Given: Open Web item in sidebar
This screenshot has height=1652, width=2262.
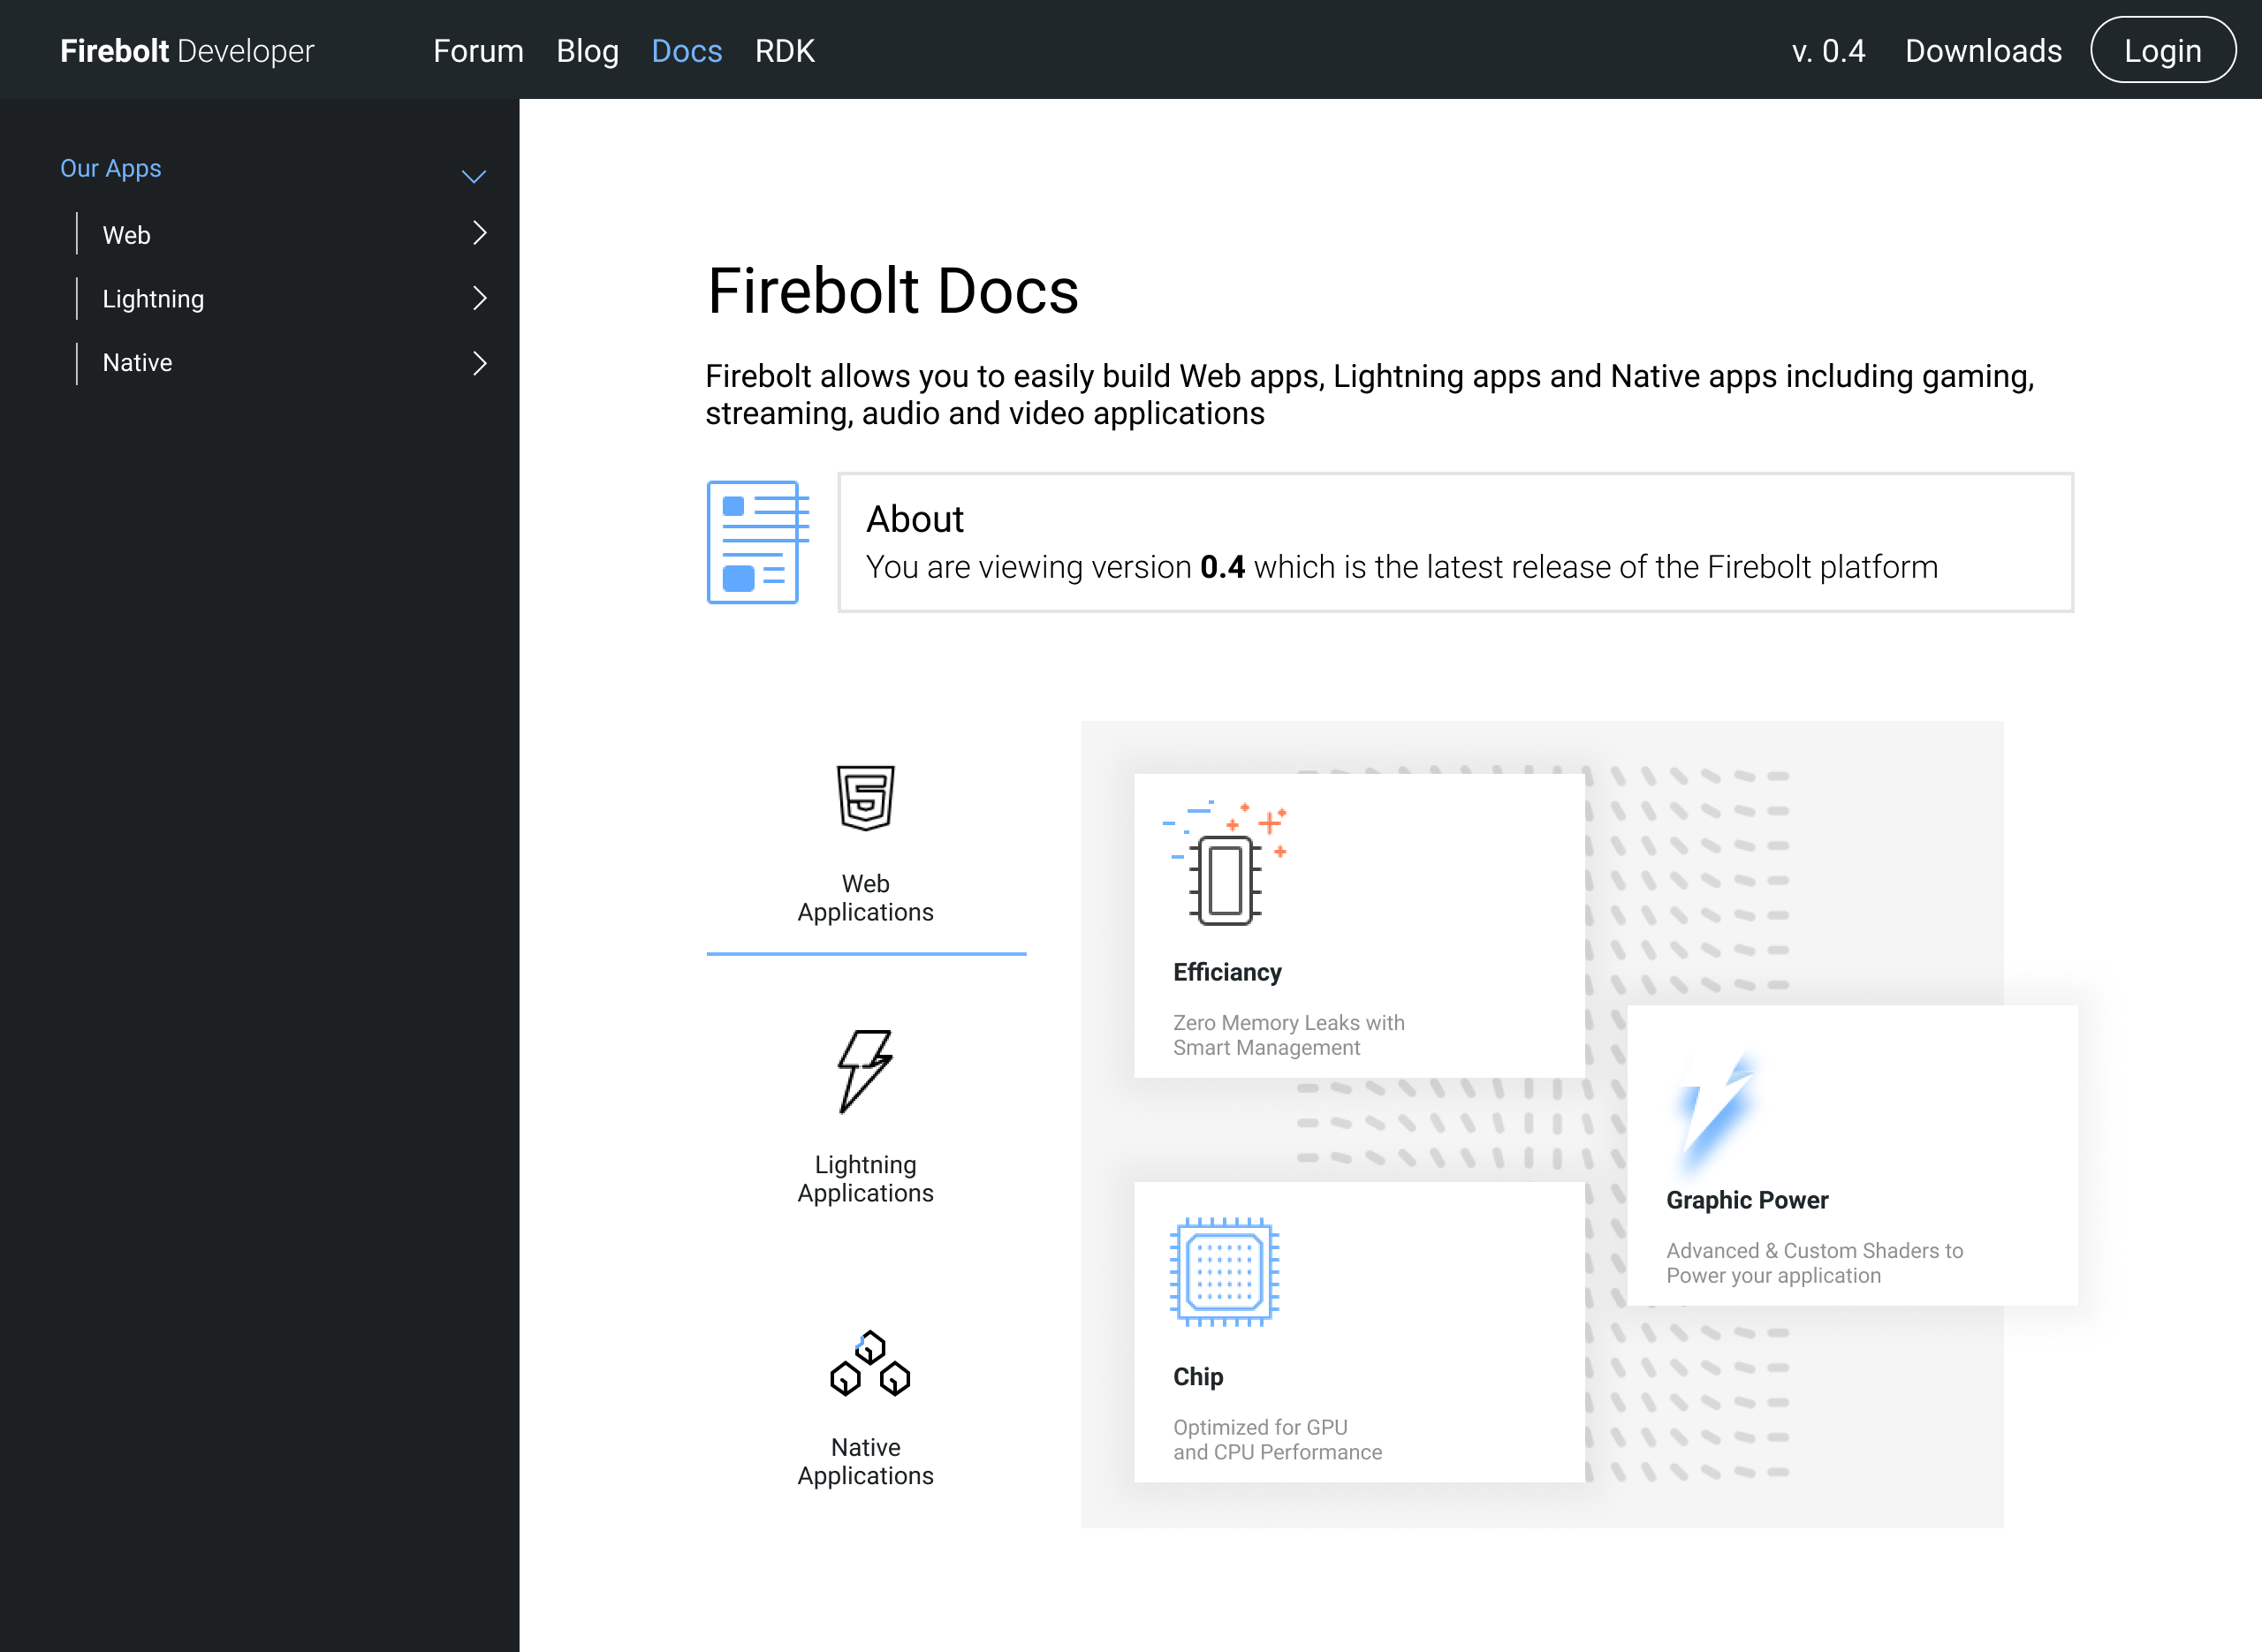Looking at the screenshot, I should pyautogui.click(x=126, y=235).
